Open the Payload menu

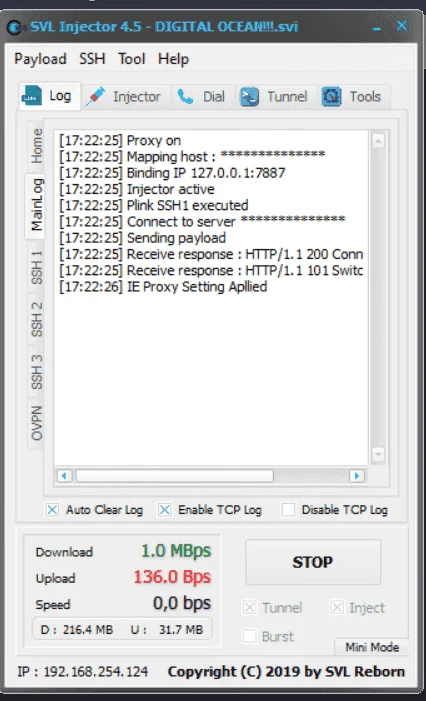[x=40, y=59]
